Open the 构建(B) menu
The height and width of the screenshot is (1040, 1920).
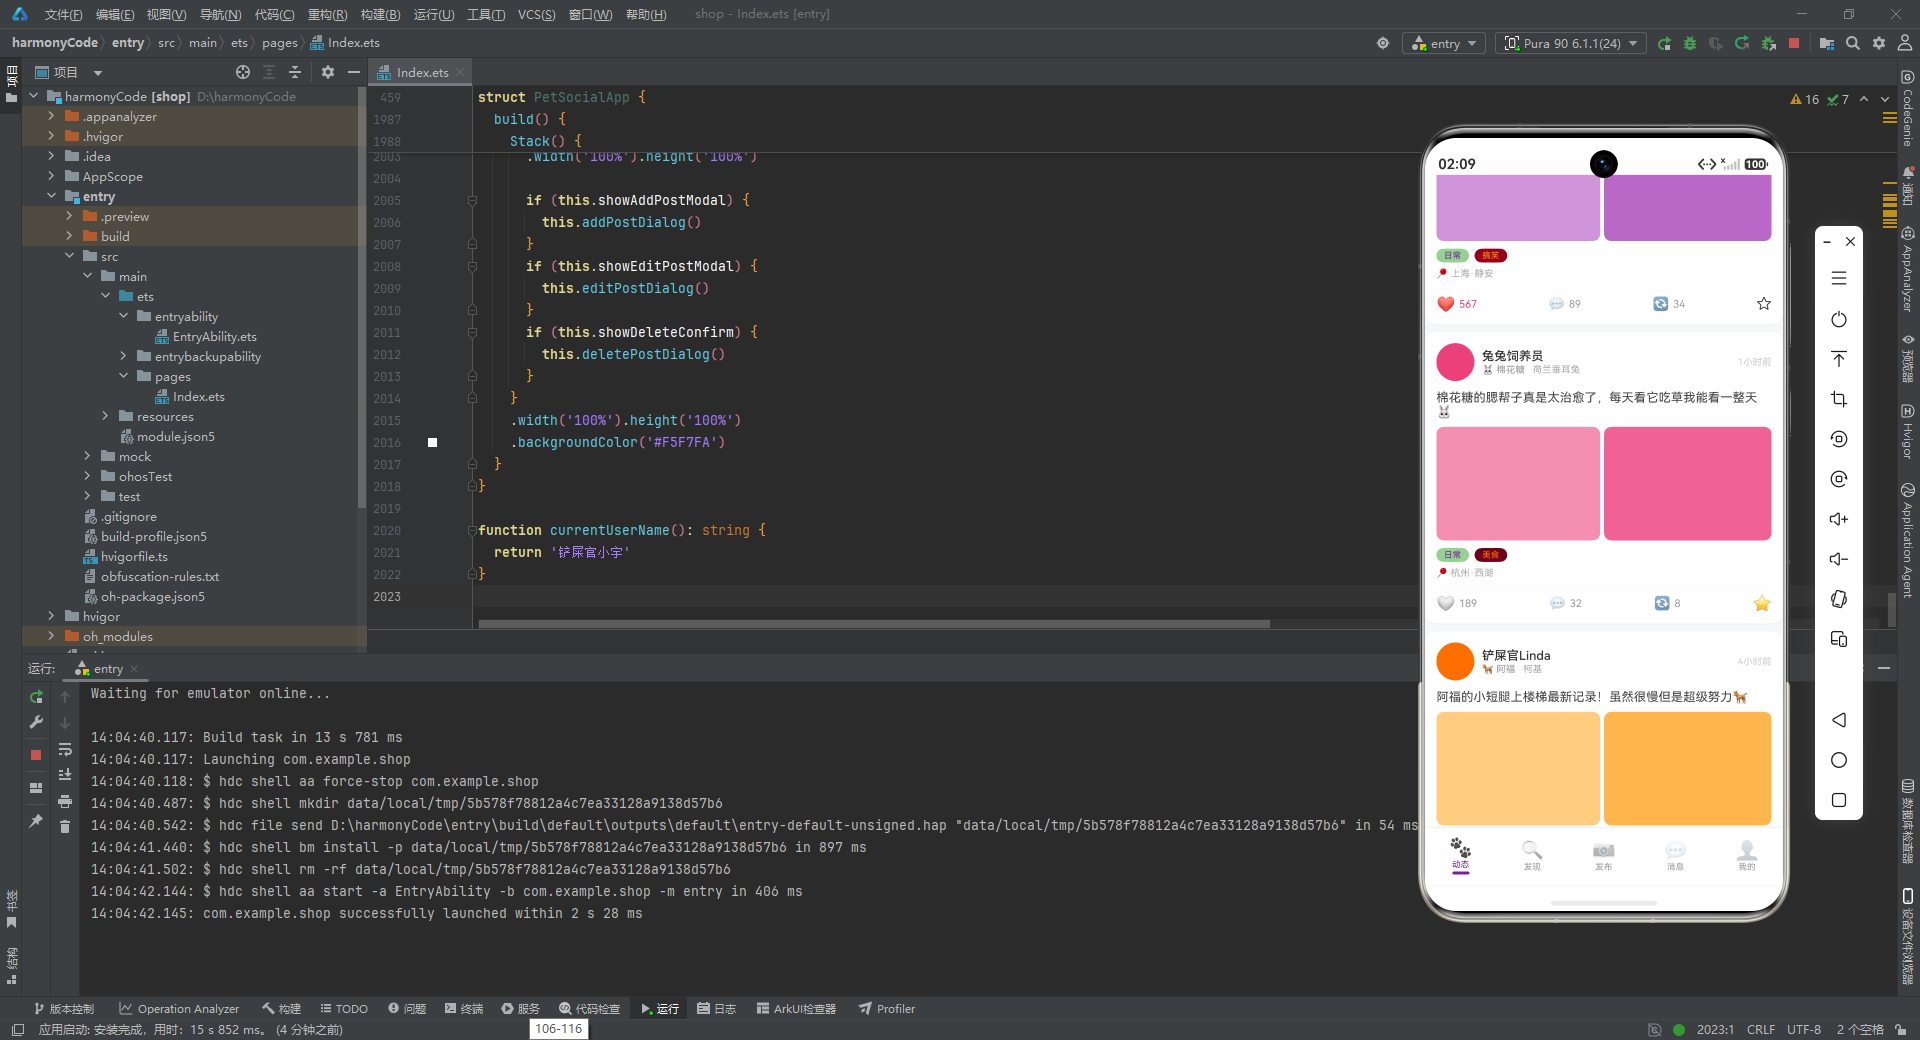click(x=380, y=14)
